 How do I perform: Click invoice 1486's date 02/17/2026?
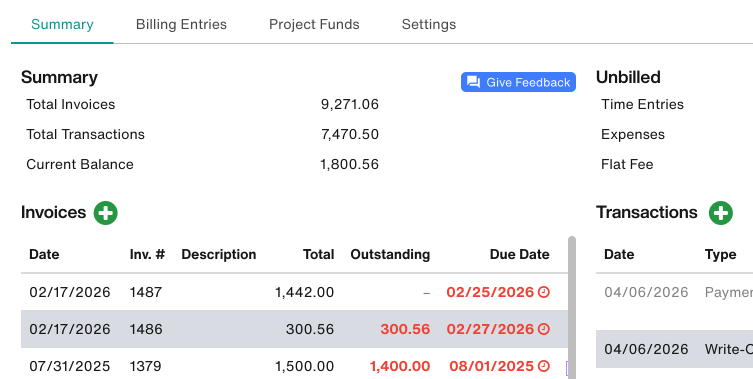coord(70,329)
